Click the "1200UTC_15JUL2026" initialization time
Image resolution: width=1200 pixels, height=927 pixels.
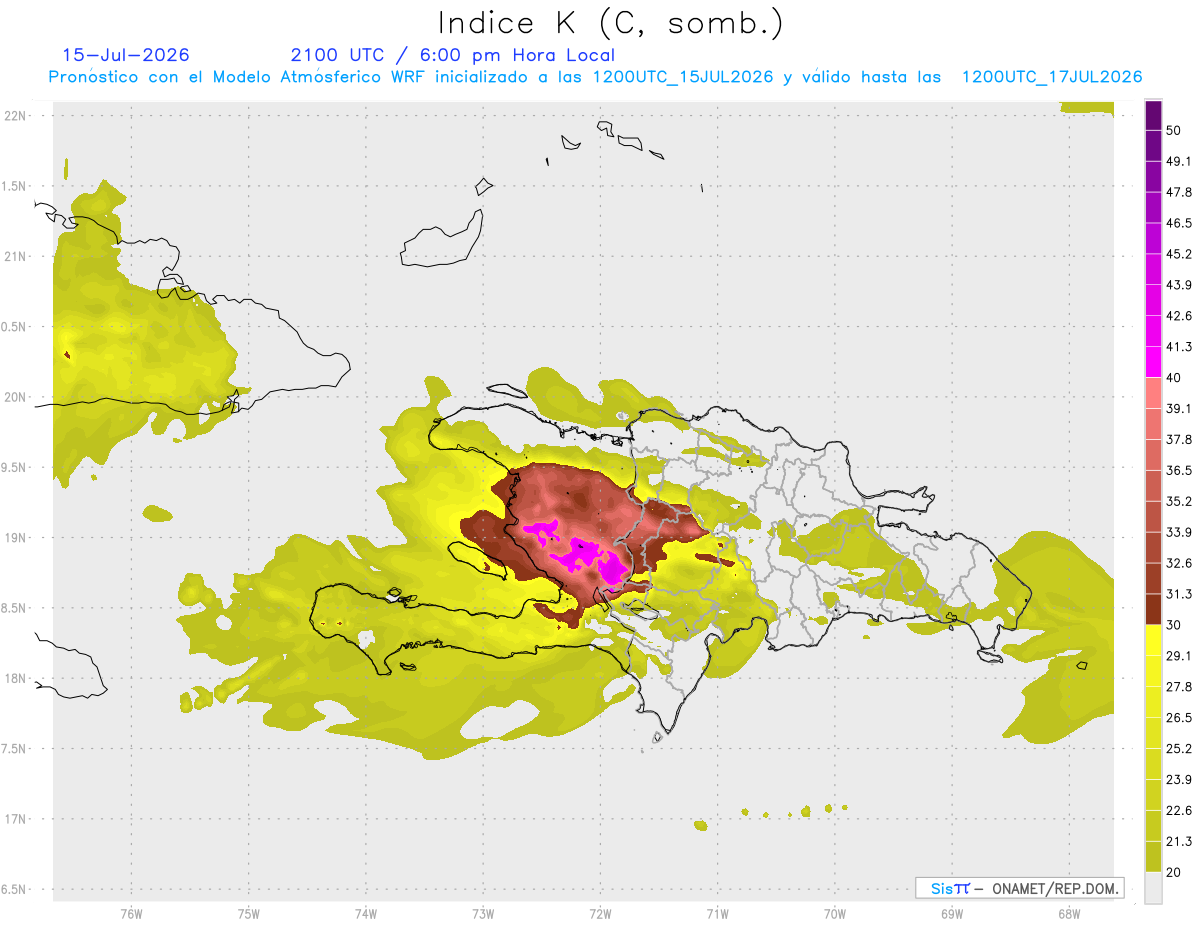pos(683,77)
